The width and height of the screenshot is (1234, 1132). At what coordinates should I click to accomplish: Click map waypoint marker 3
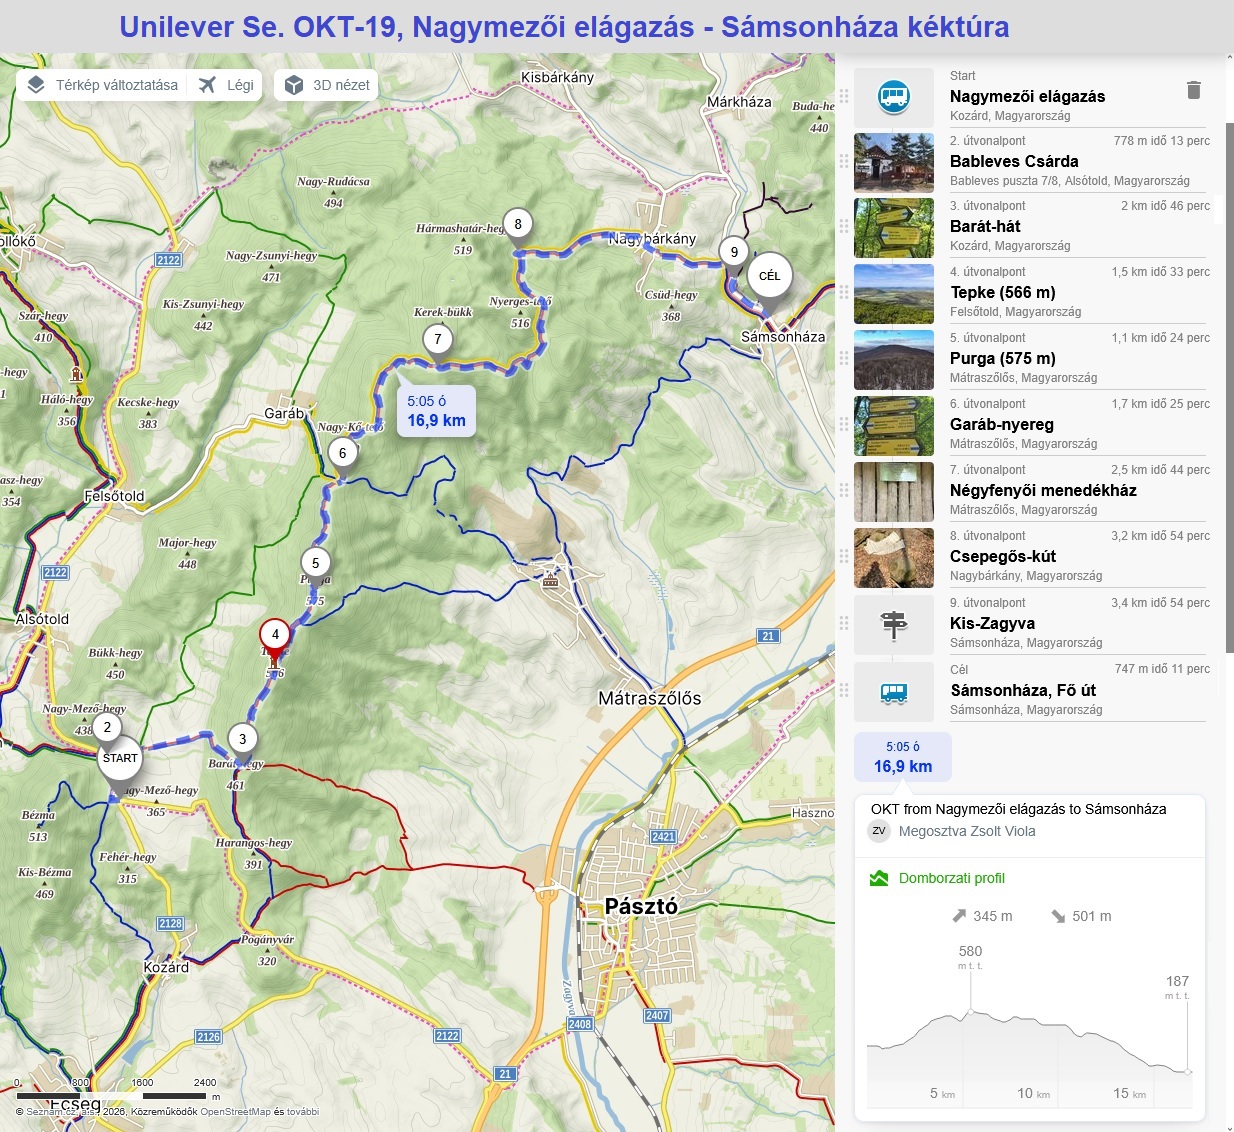pyautogui.click(x=242, y=740)
